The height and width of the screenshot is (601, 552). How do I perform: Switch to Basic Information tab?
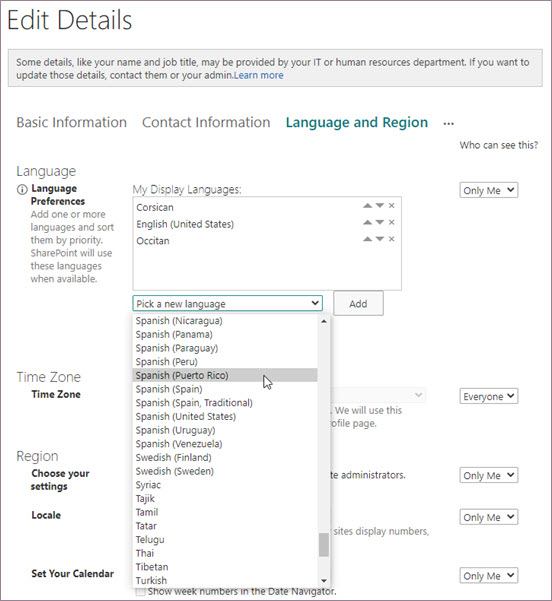pyautogui.click(x=71, y=122)
